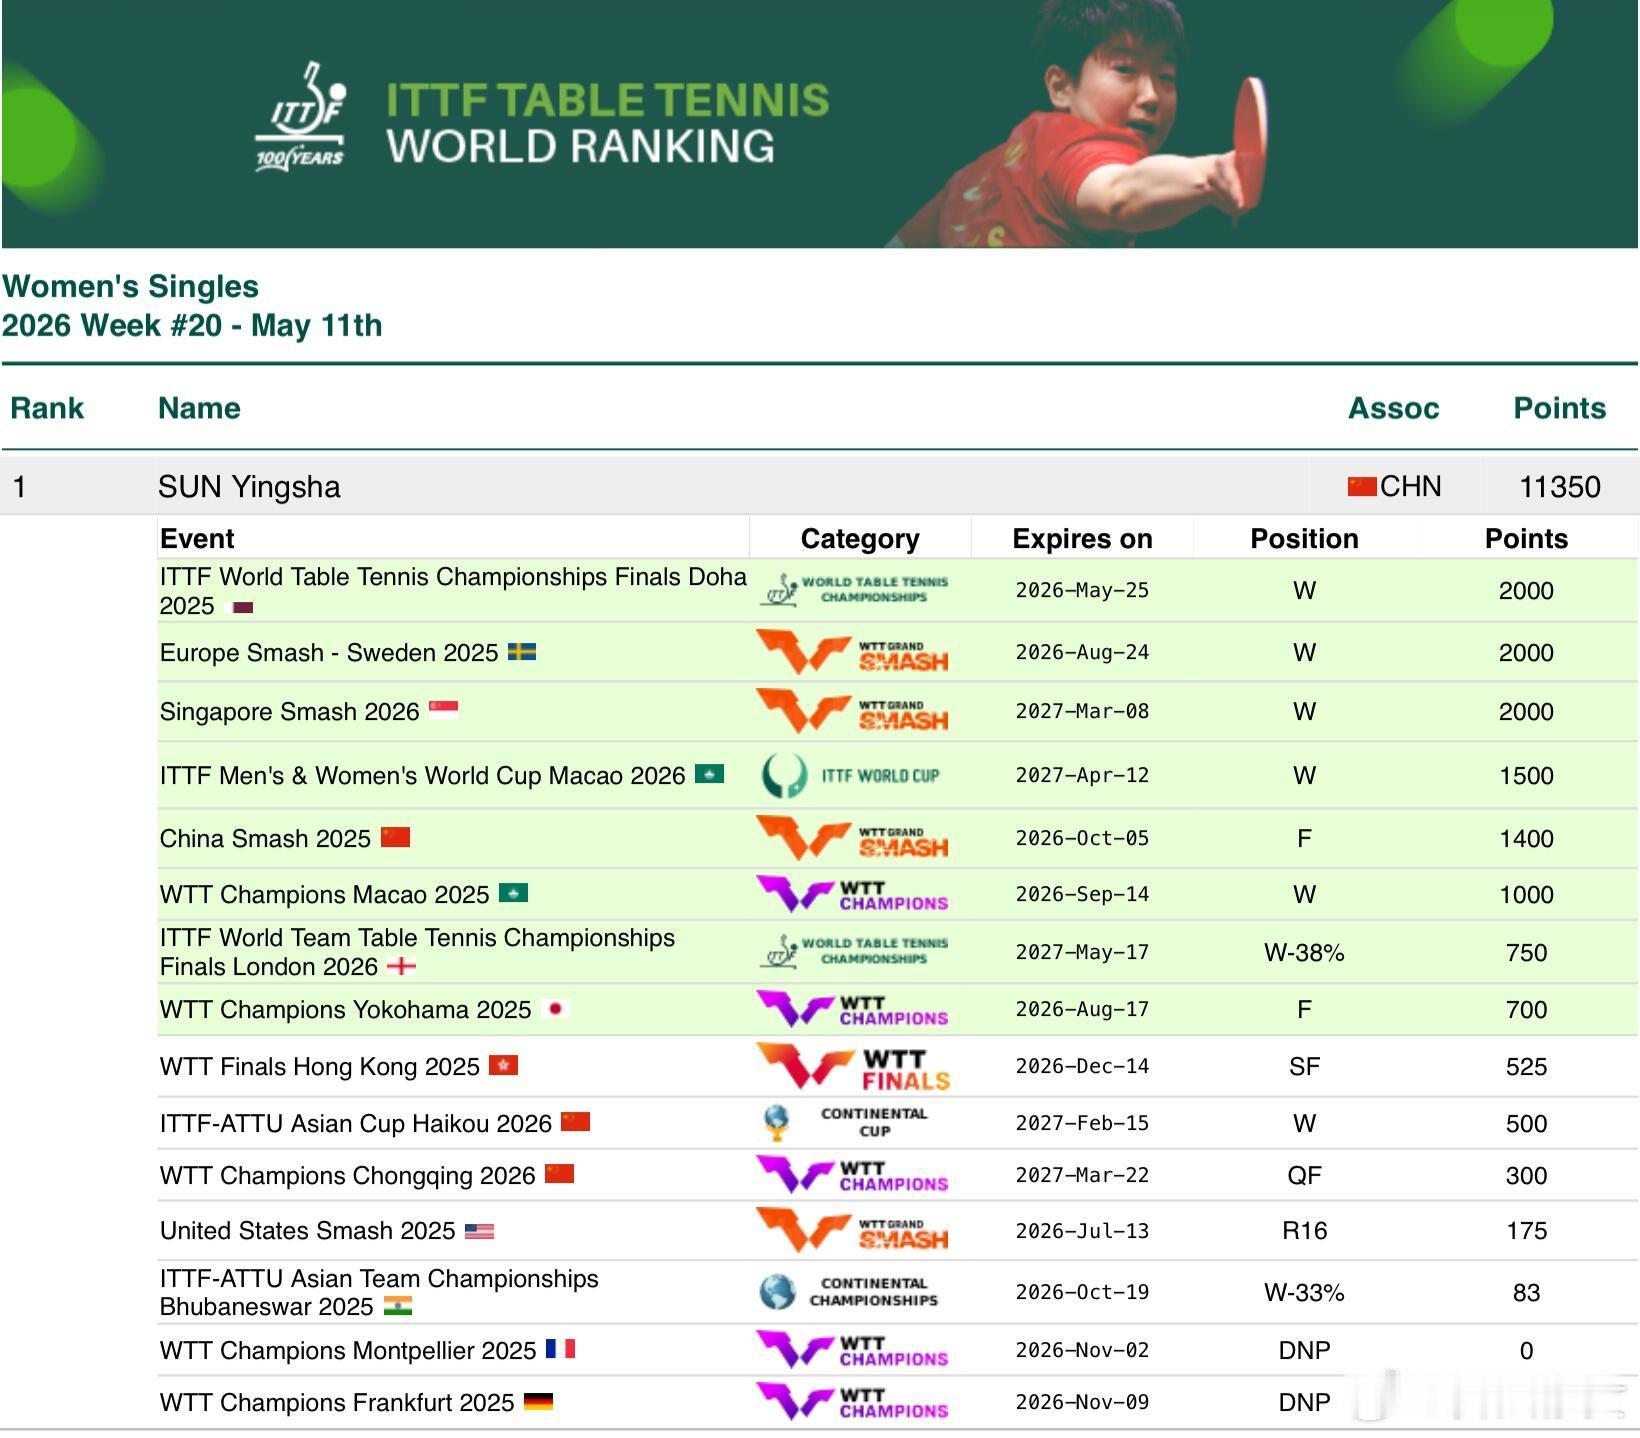Click the points value "83"

tap(1526, 1292)
